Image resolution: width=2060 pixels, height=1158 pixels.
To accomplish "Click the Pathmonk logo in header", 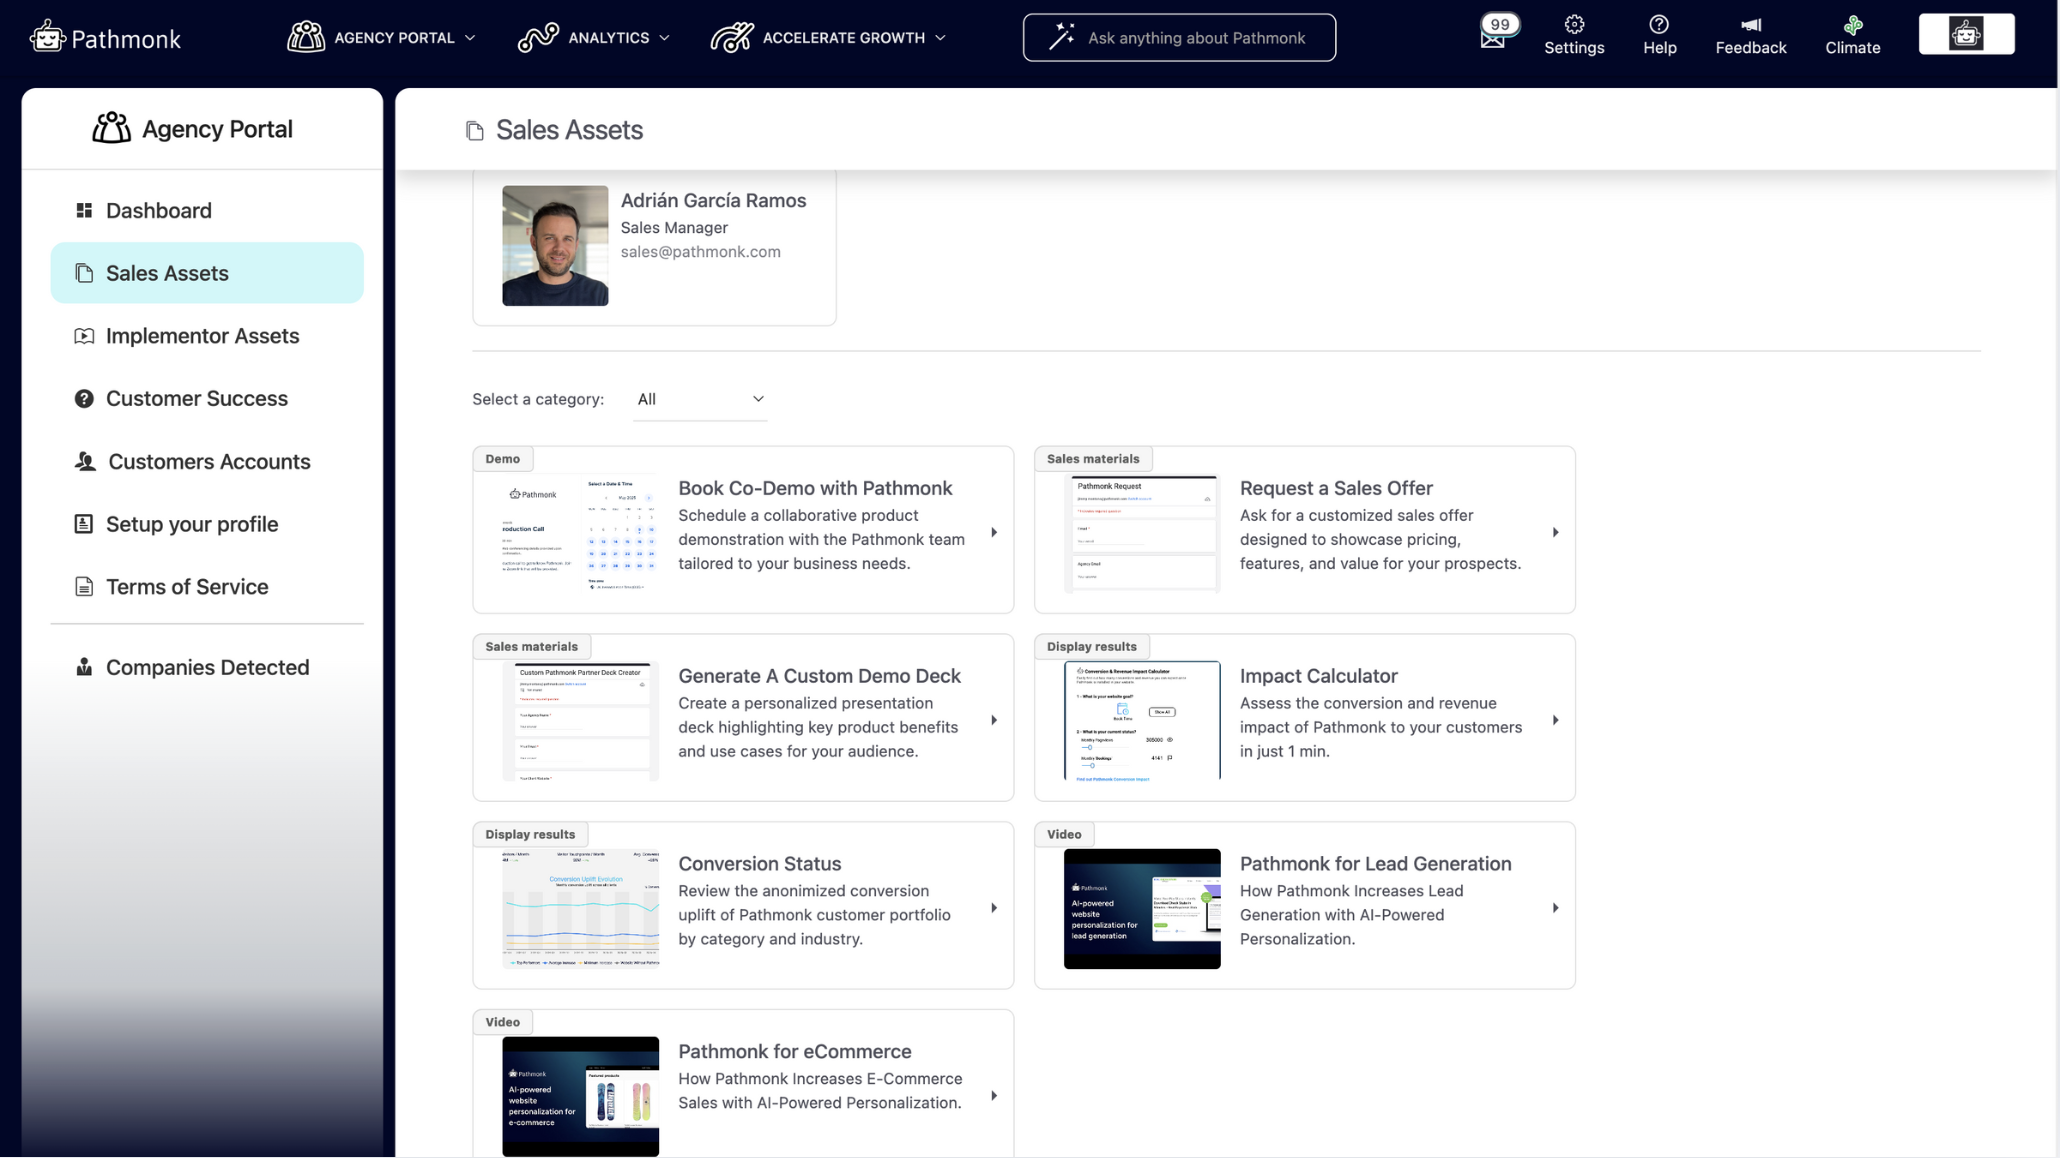I will pos(105,38).
